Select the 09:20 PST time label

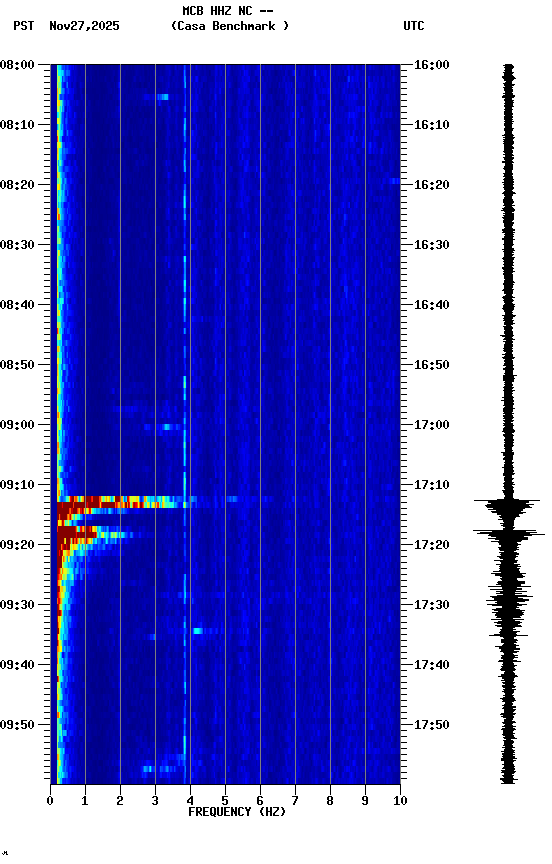click(x=17, y=545)
